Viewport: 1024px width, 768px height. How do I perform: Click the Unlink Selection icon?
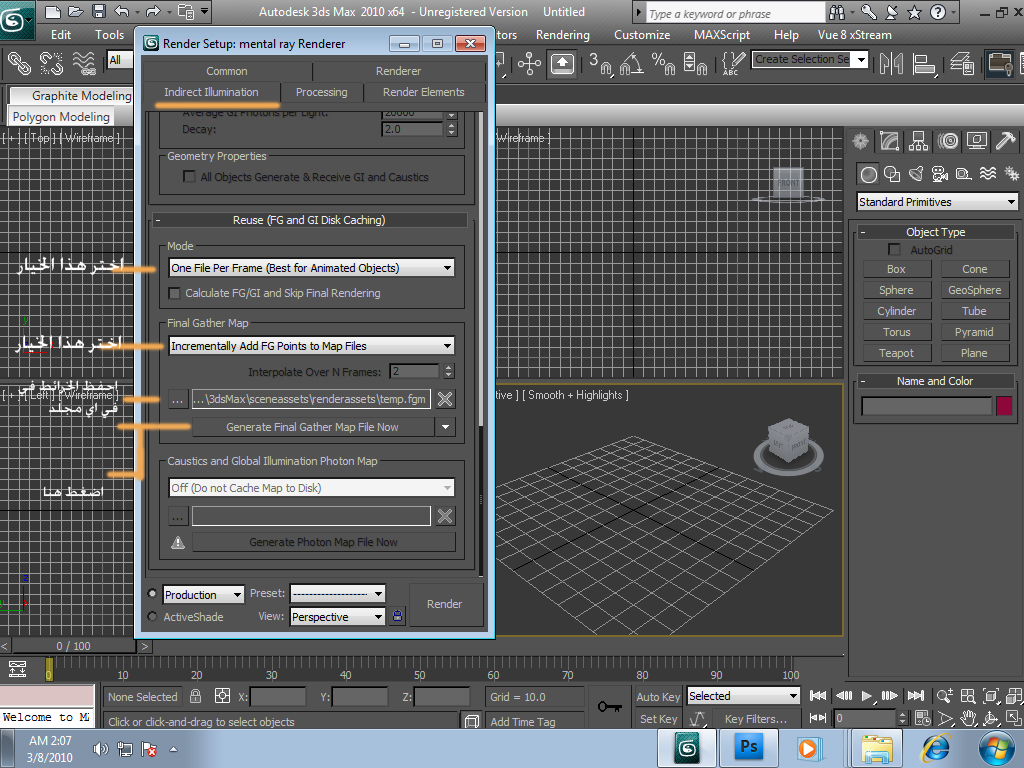(x=51, y=63)
